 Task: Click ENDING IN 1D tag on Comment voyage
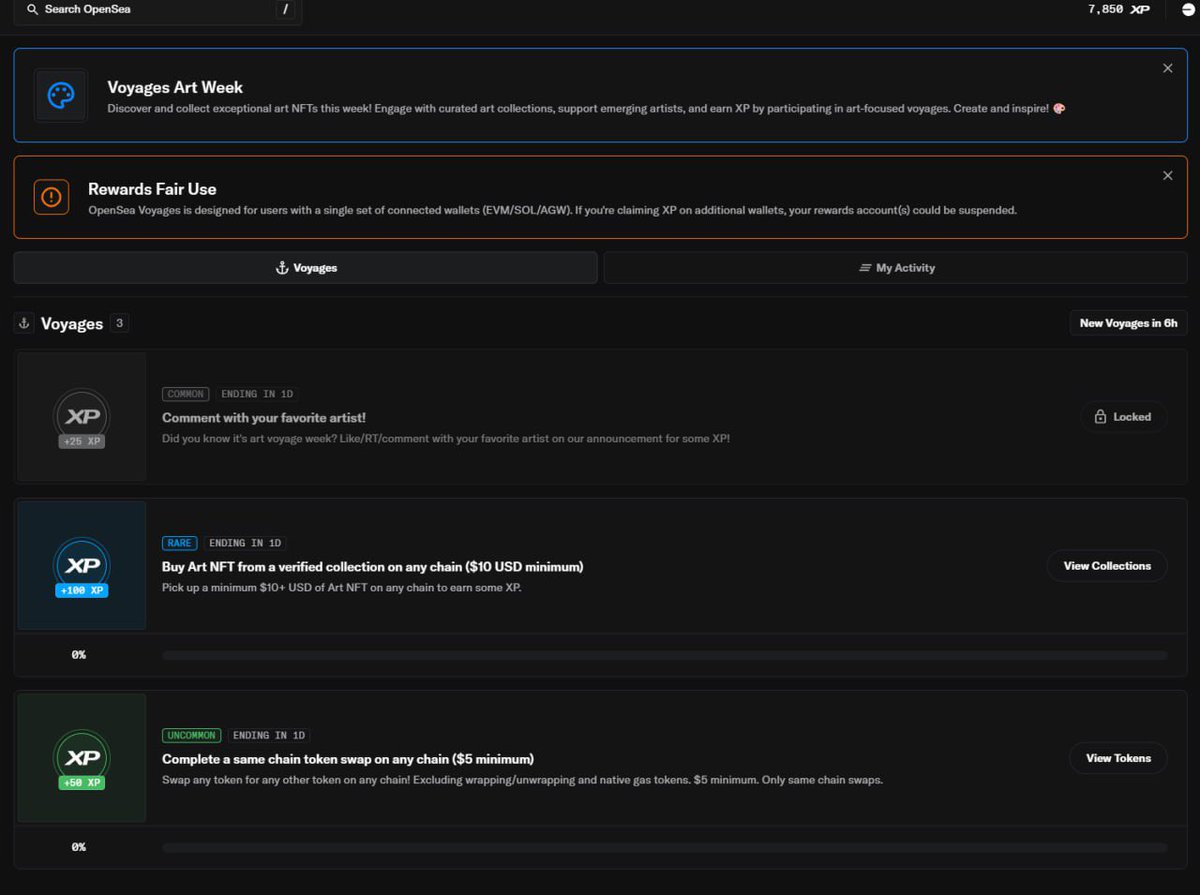click(x=257, y=394)
